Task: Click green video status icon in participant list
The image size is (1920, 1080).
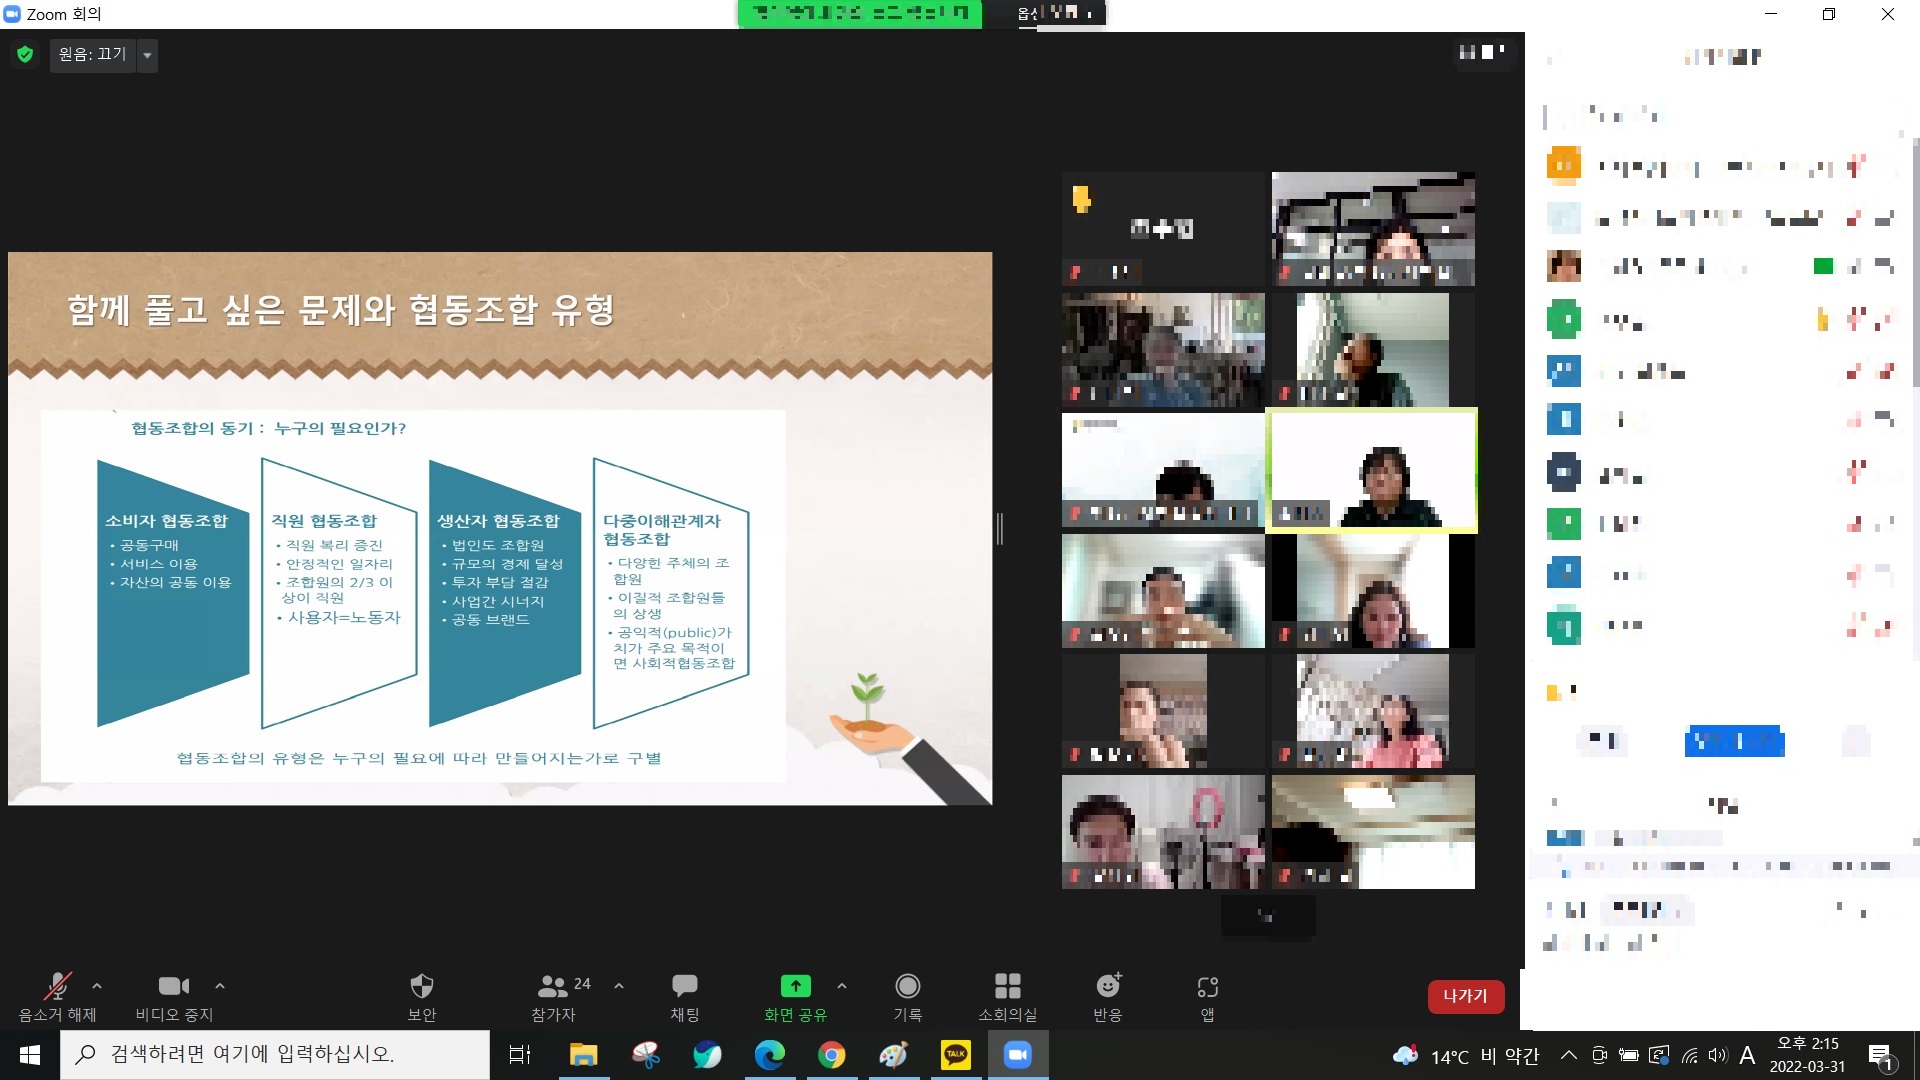Action: click(x=1823, y=266)
